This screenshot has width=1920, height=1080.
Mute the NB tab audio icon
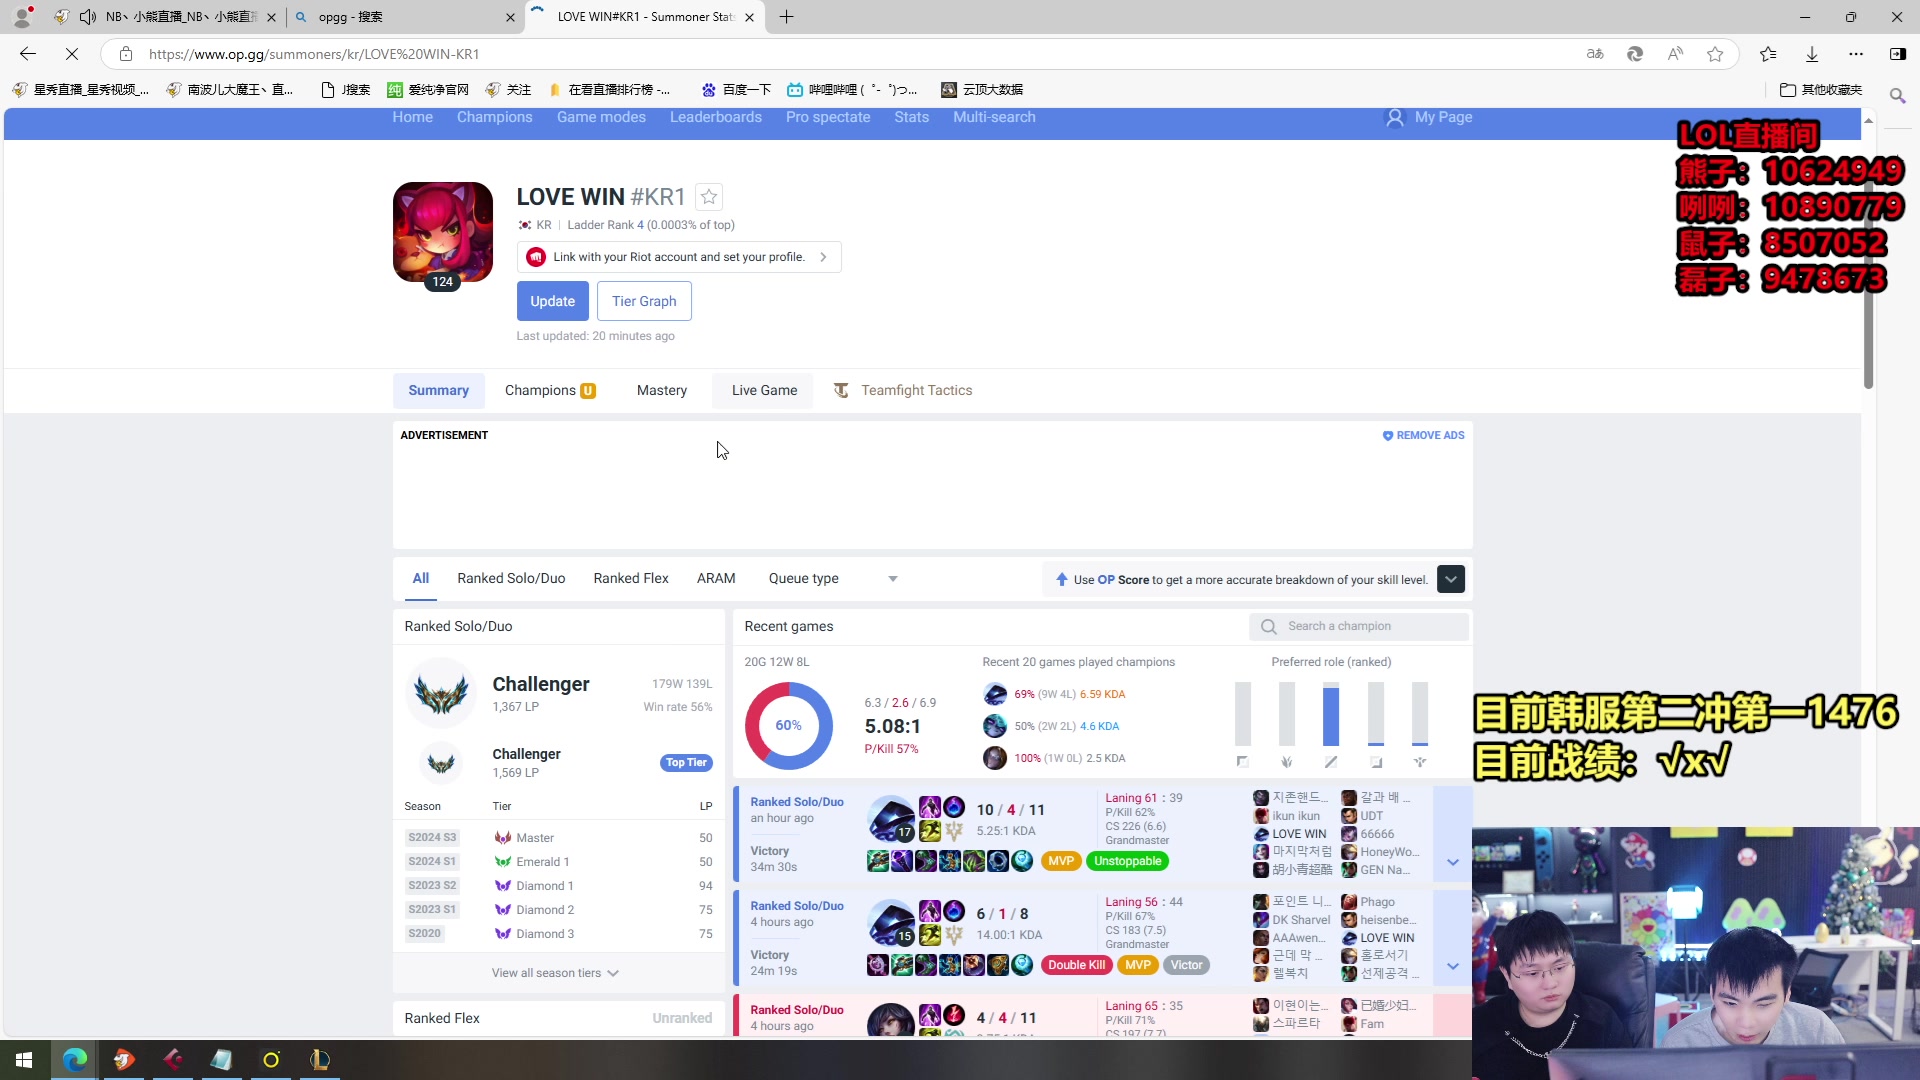coord(88,17)
